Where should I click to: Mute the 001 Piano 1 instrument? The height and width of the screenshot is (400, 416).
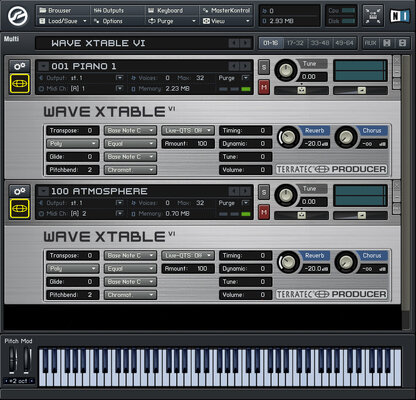coord(264,87)
